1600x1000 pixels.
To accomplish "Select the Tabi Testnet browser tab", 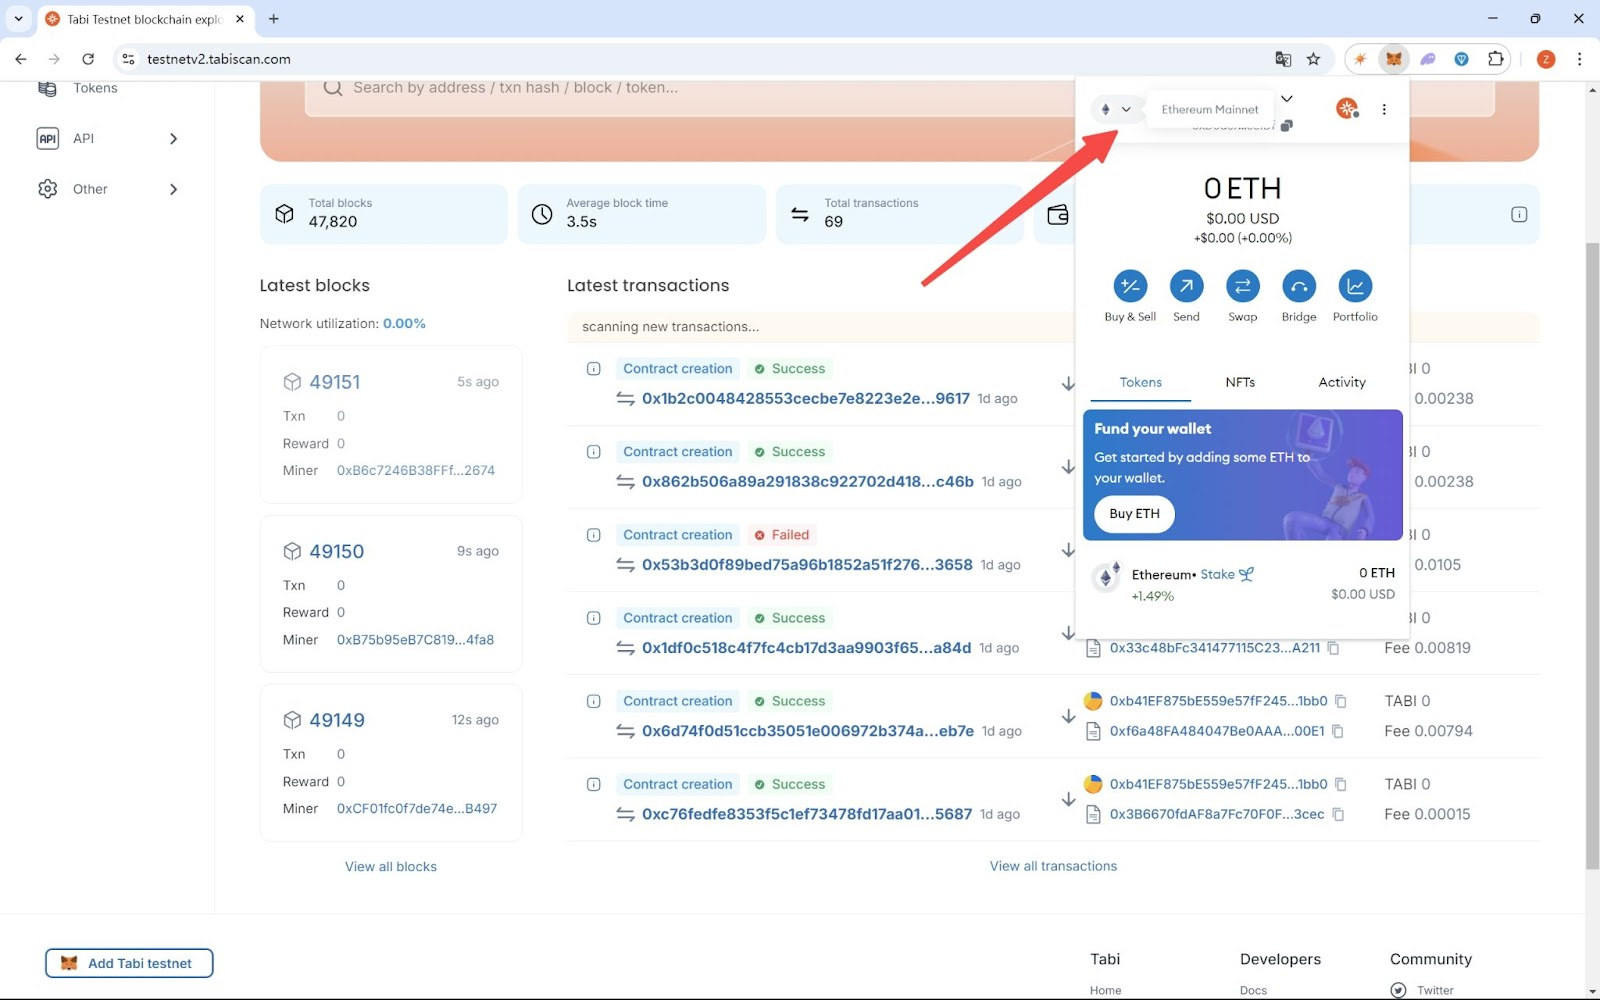I will [145, 19].
